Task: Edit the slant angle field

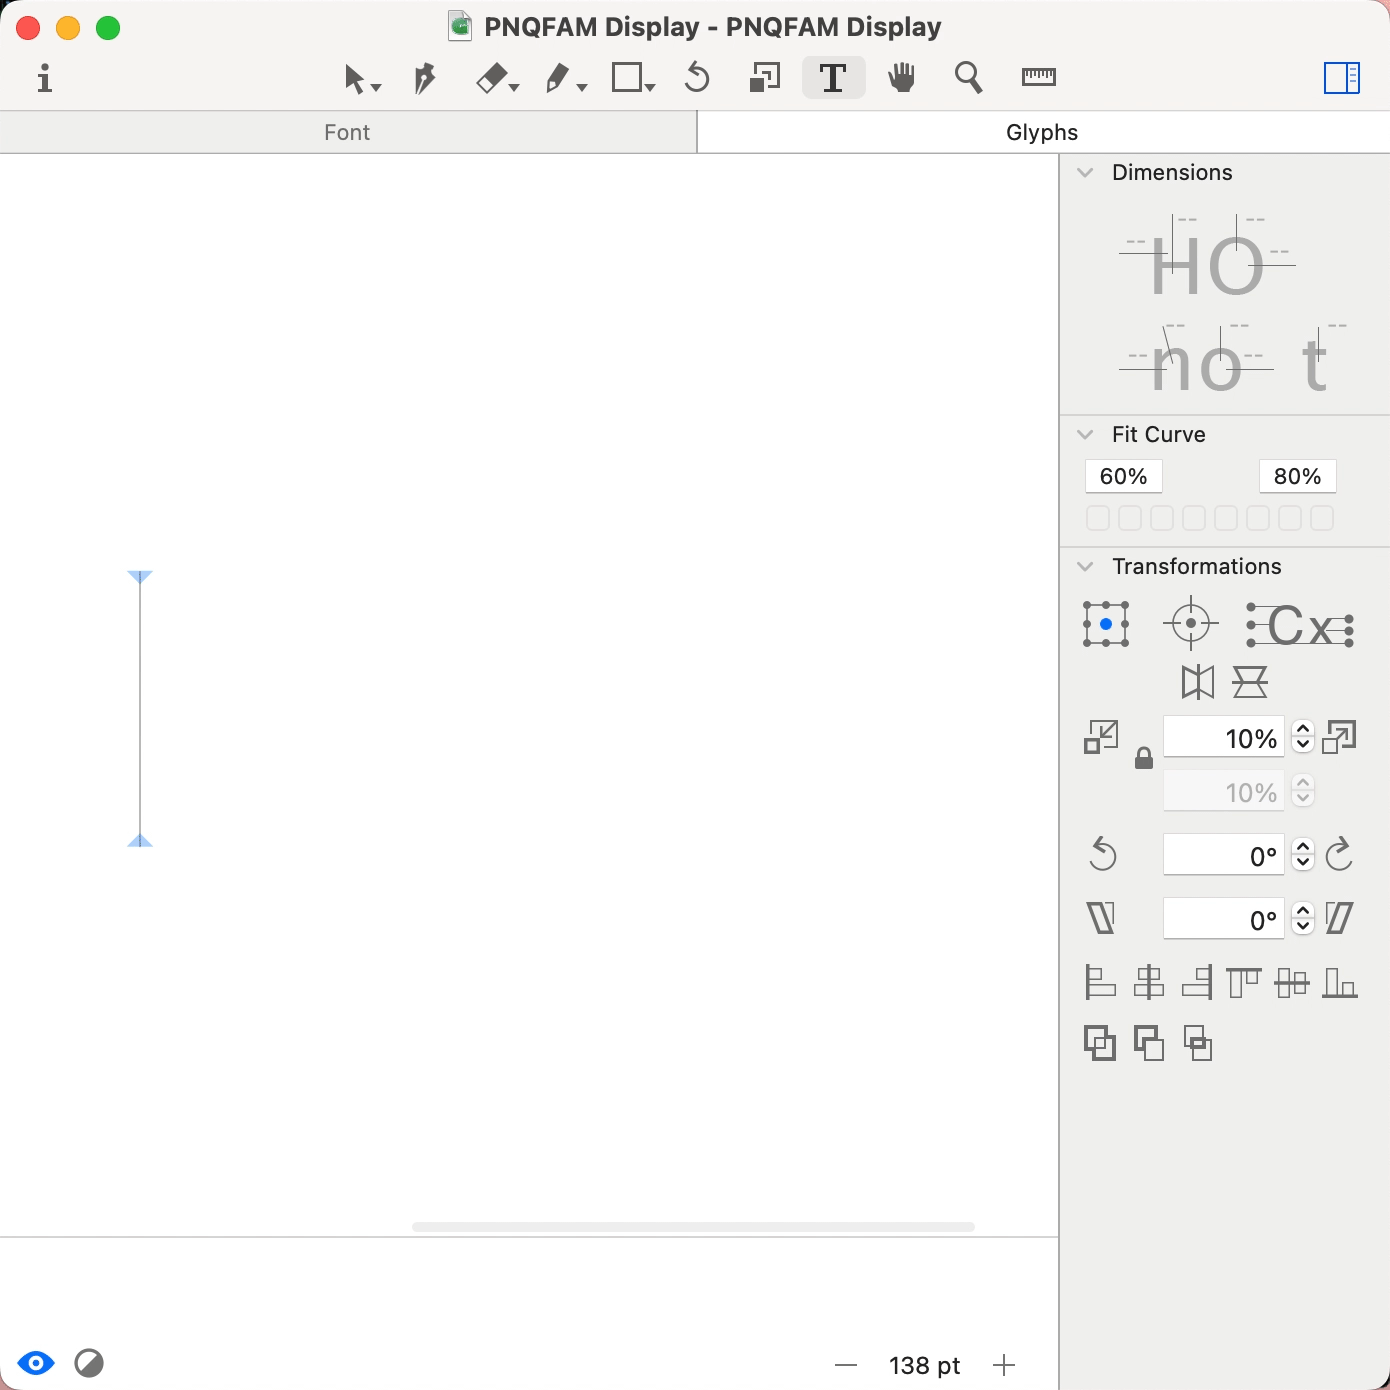Action: coord(1224,919)
